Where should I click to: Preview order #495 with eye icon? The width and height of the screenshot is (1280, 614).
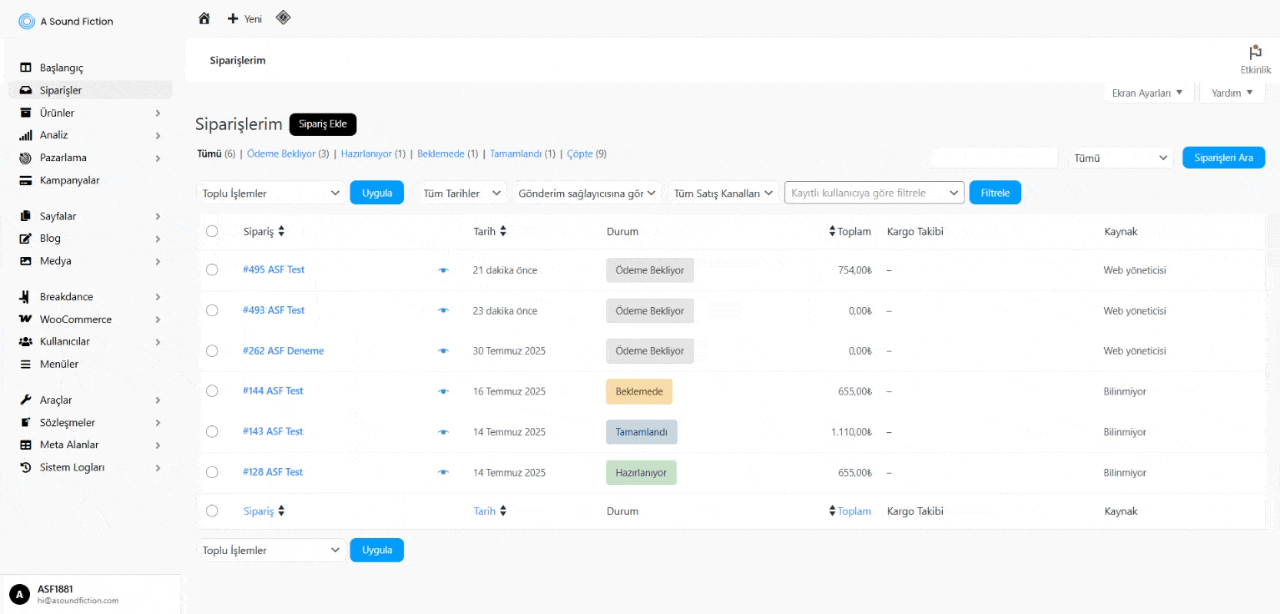(x=443, y=270)
